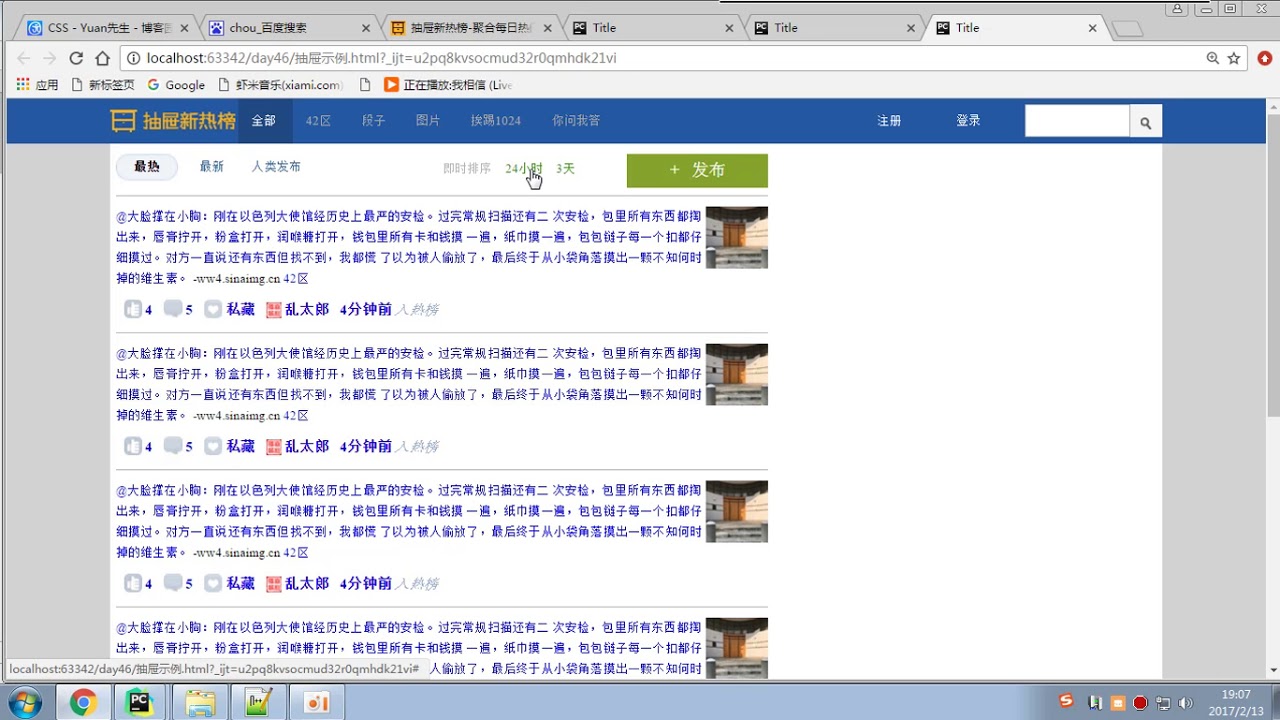This screenshot has height=720, width=1280.
Task: Click the comment bubble icon in first post
Action: (173, 309)
